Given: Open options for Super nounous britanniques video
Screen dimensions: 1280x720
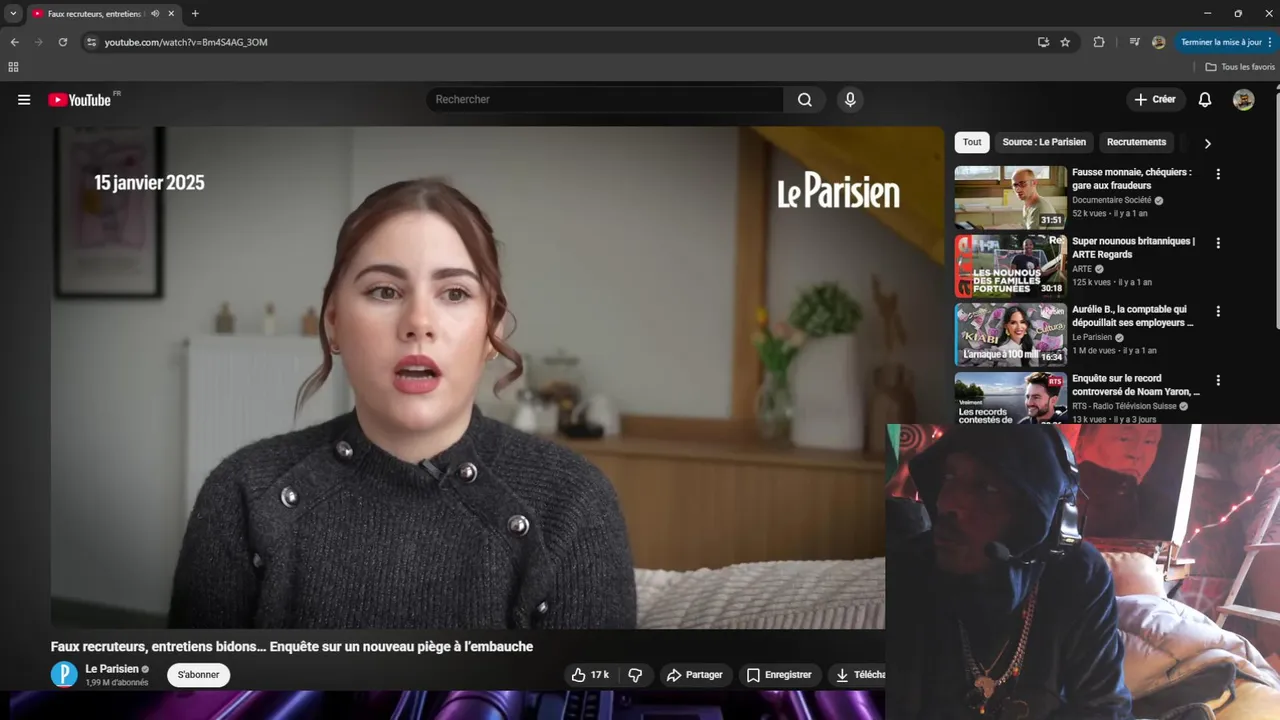Looking at the screenshot, I should pos(1218,243).
